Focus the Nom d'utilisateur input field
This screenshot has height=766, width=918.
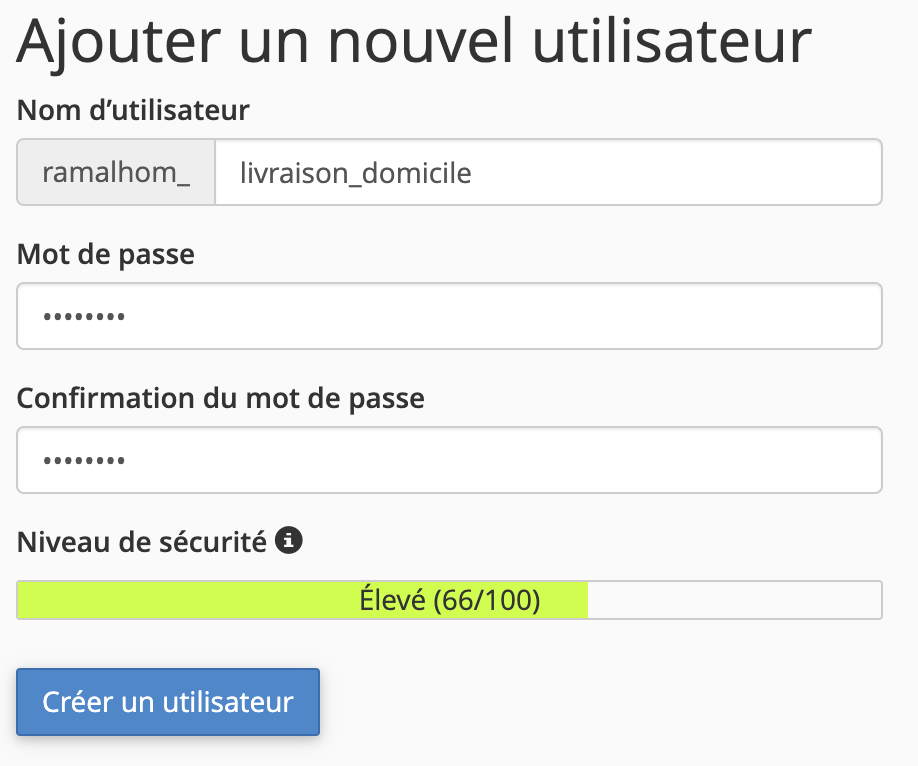[x=548, y=173]
